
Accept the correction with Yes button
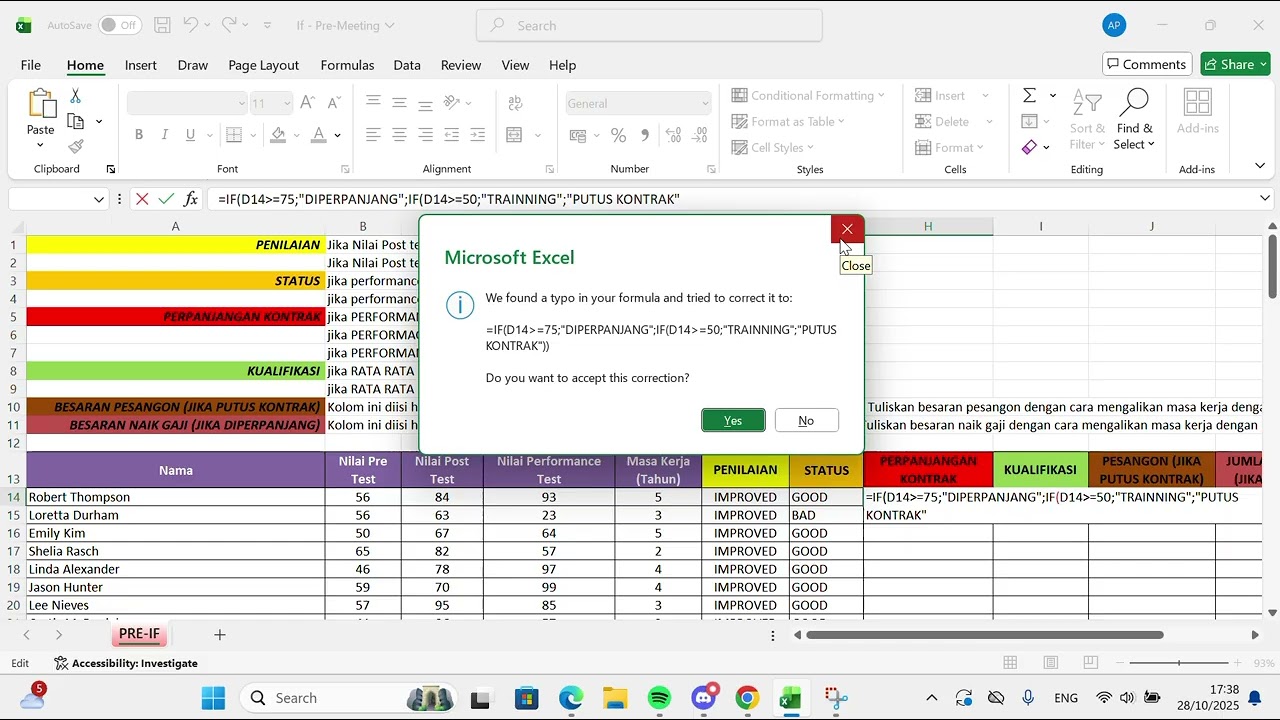[x=733, y=420]
